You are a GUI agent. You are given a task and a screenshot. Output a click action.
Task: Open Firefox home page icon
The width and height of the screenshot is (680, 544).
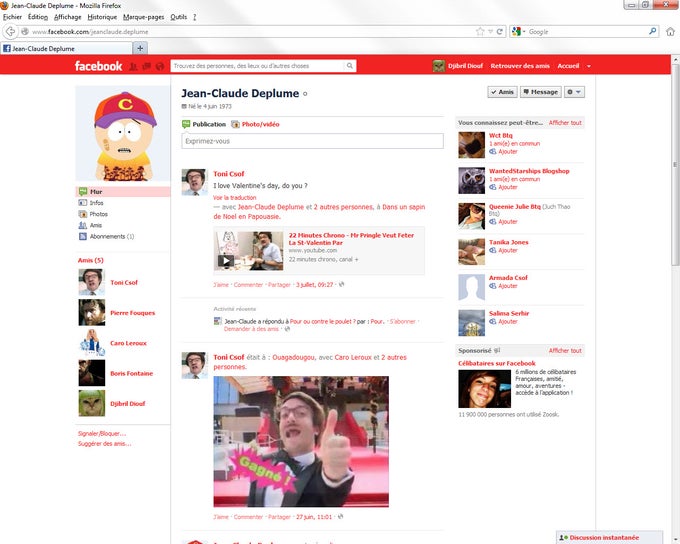point(670,31)
